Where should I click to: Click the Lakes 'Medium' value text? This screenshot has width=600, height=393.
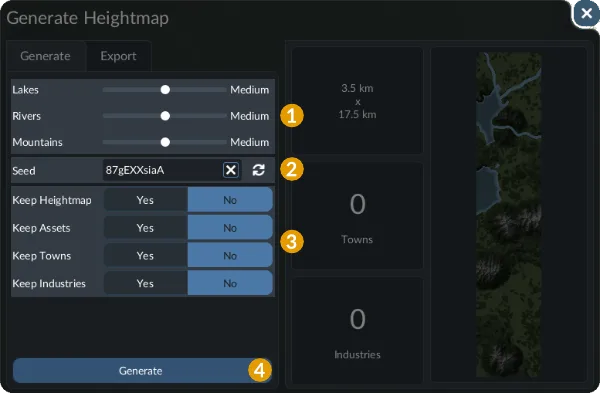[x=249, y=90]
